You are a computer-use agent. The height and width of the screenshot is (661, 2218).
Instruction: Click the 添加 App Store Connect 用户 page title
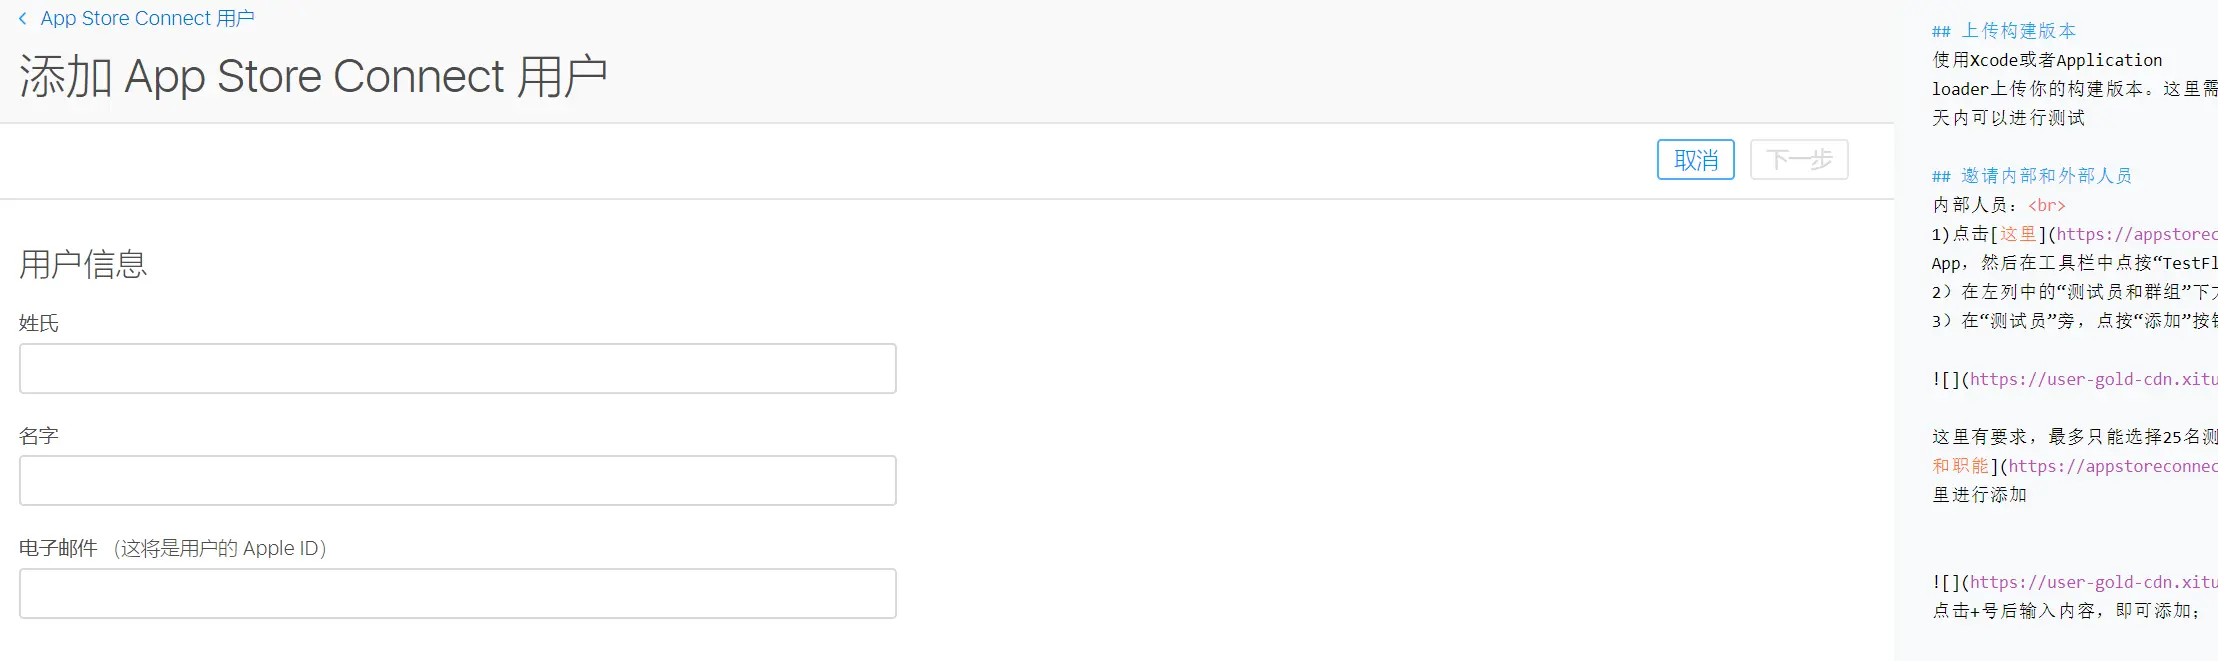pos(313,77)
